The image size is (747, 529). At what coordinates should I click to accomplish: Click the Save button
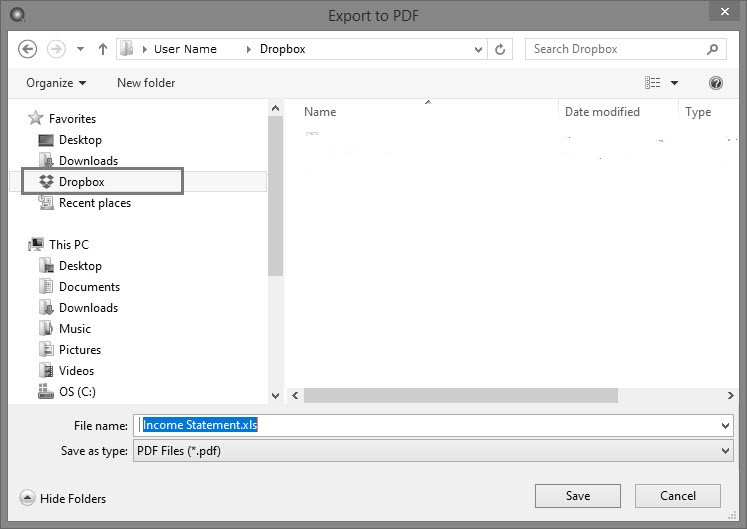click(577, 496)
